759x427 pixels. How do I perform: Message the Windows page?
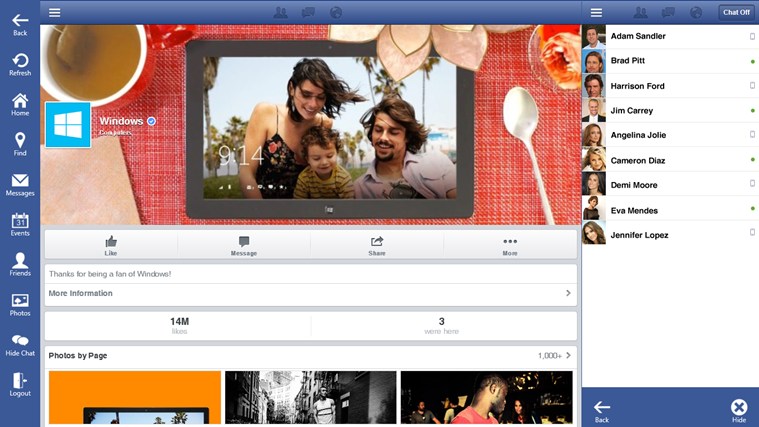click(244, 245)
